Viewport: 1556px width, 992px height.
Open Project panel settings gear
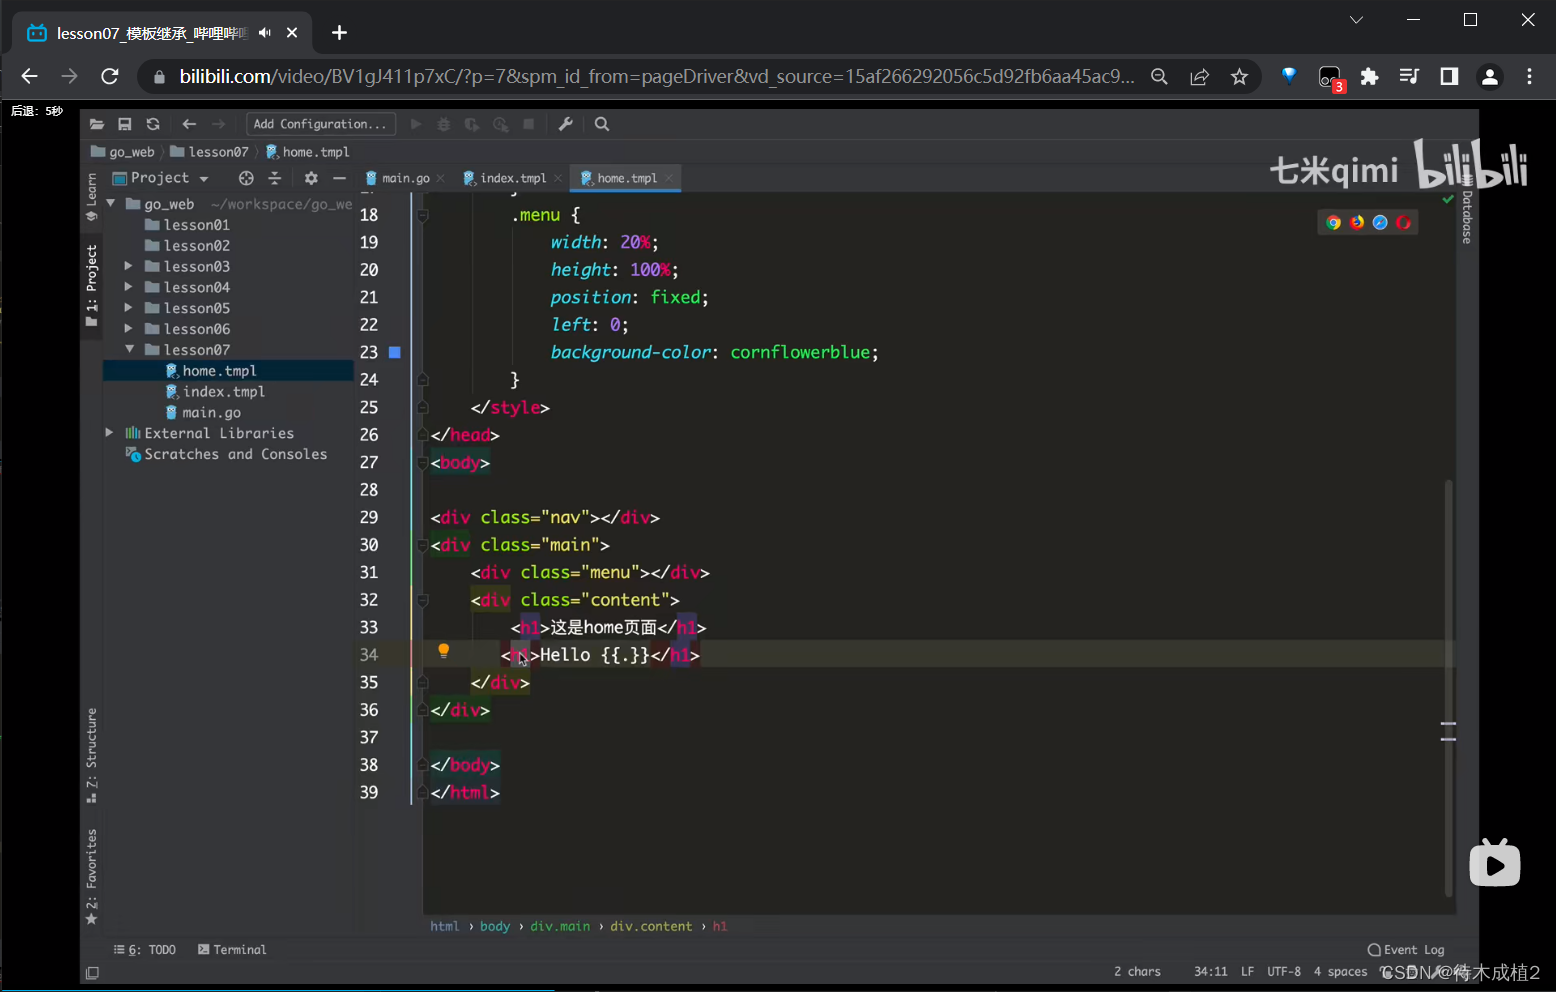pos(311,178)
